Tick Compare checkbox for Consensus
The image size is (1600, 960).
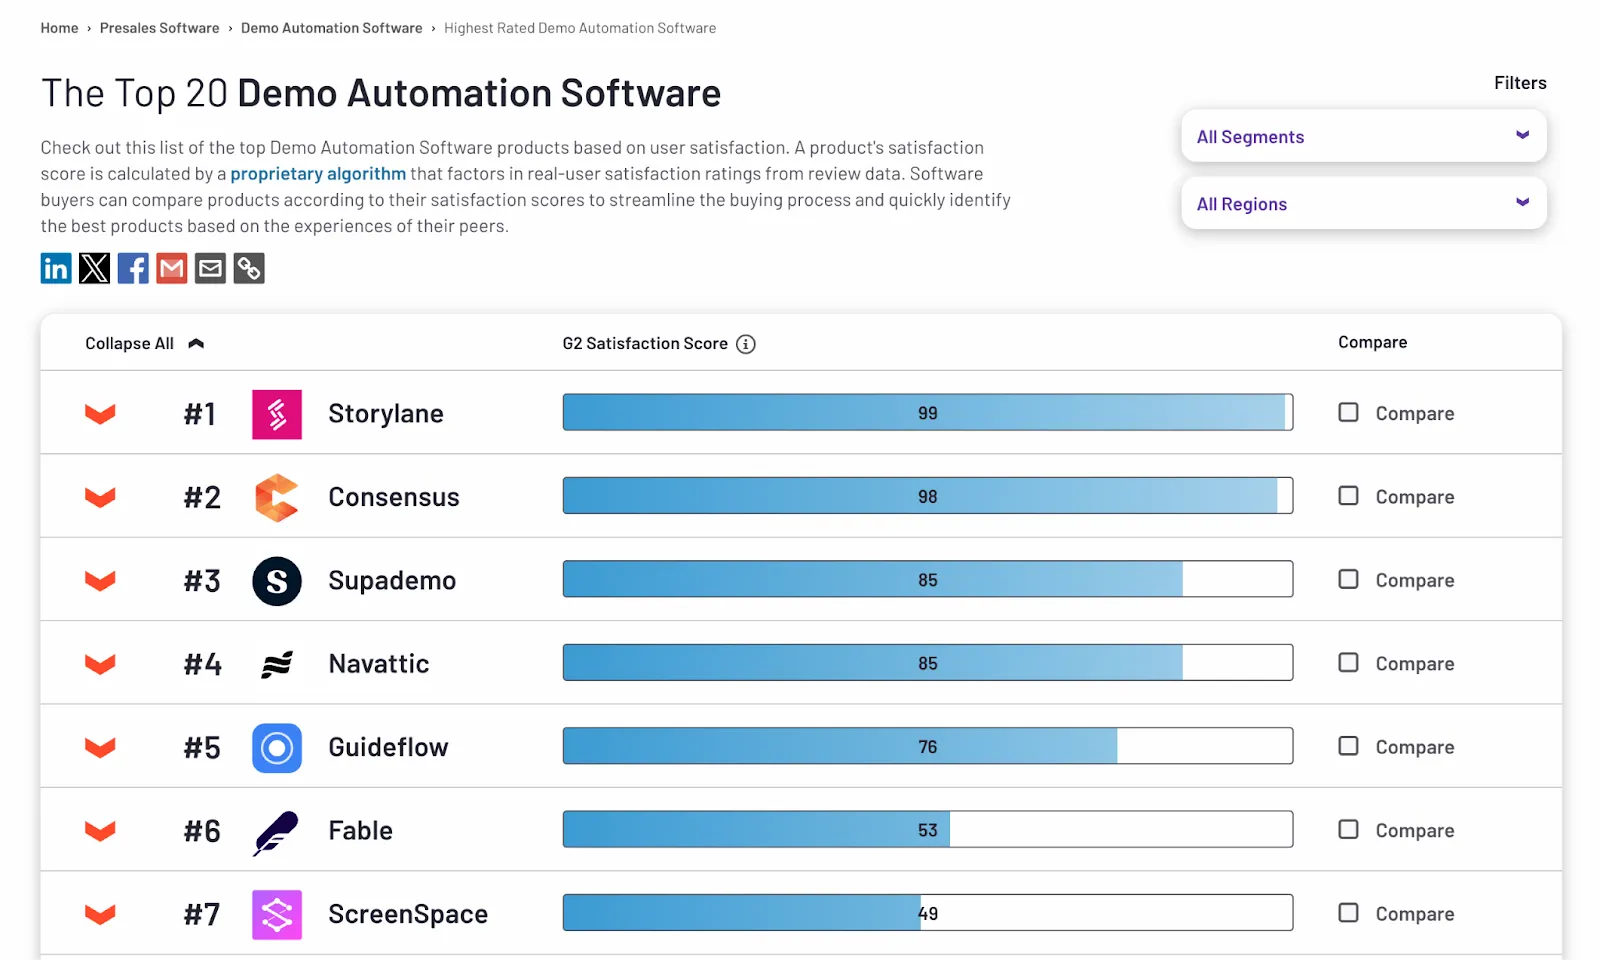[x=1348, y=495]
